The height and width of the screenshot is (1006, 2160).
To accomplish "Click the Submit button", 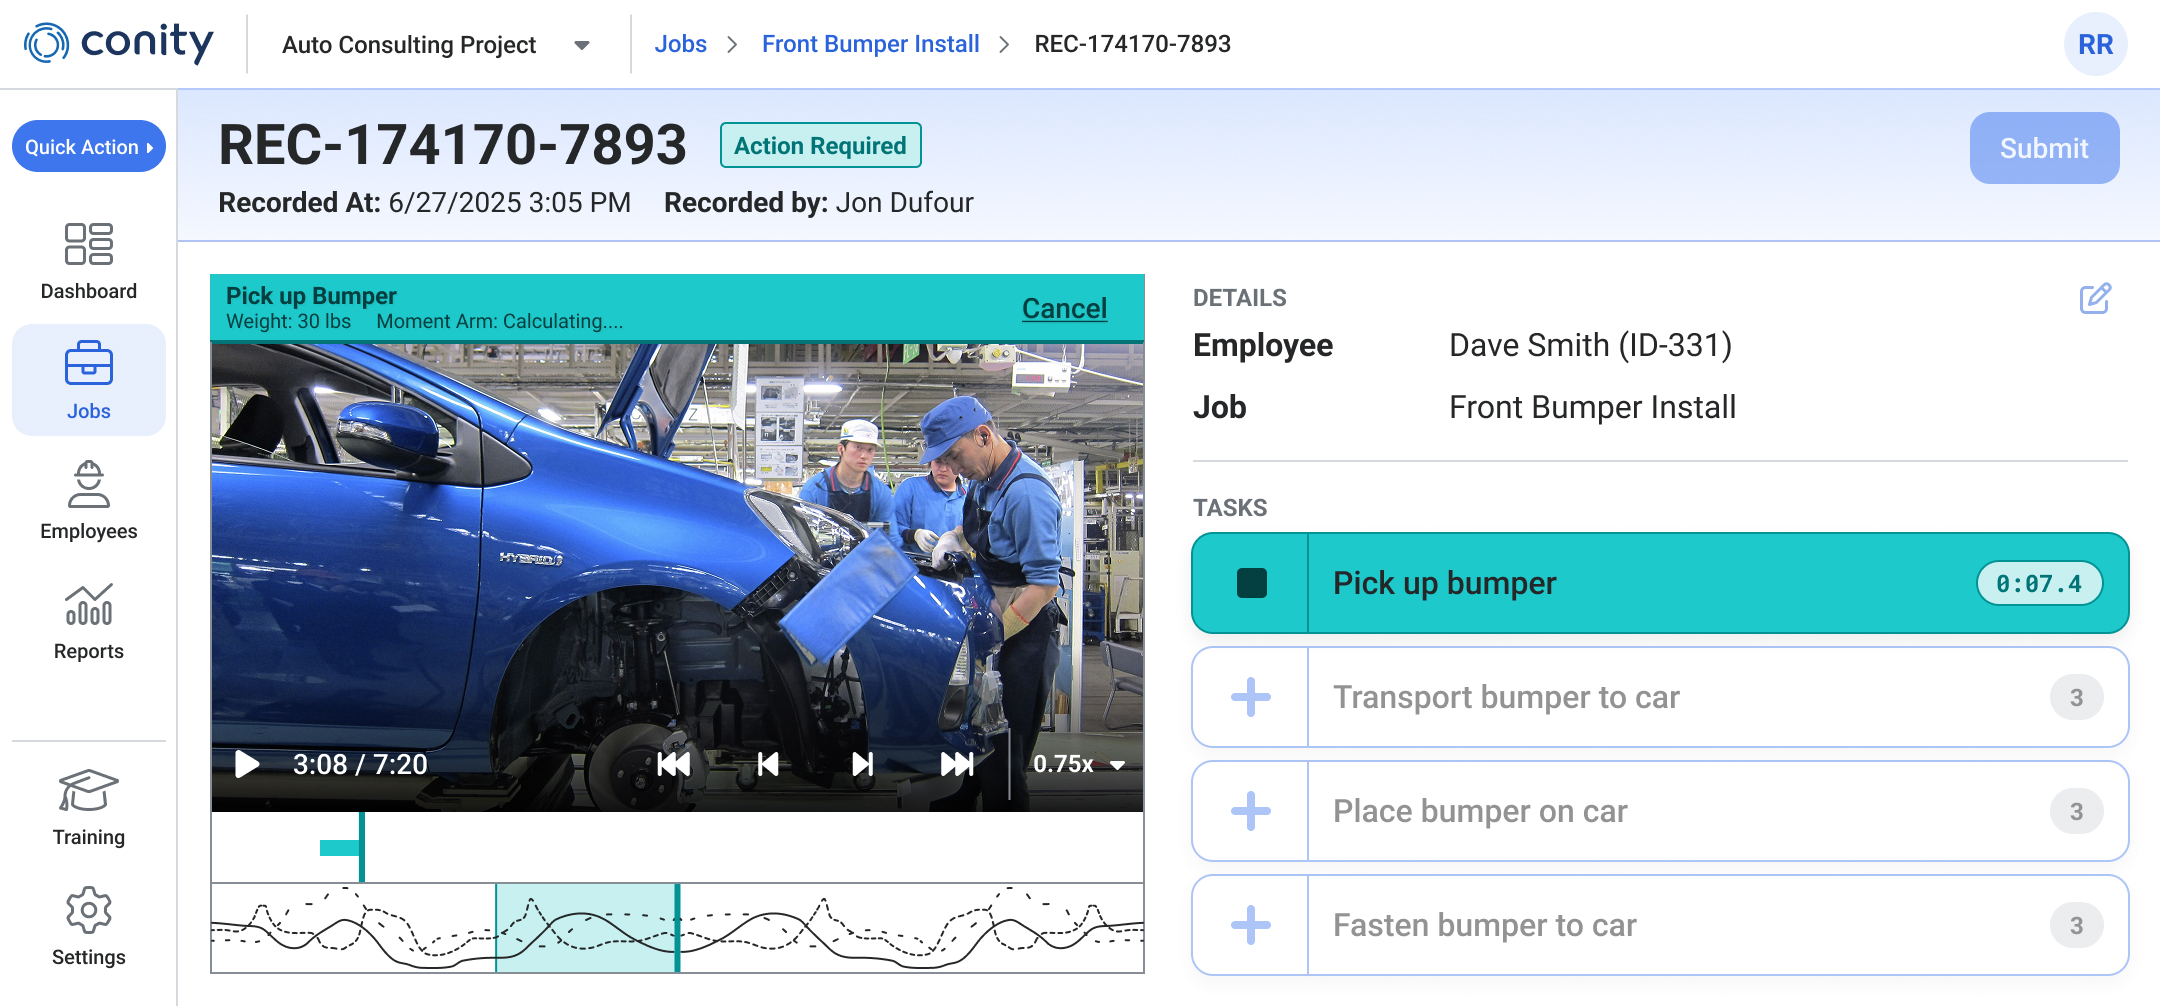I will (x=2044, y=148).
